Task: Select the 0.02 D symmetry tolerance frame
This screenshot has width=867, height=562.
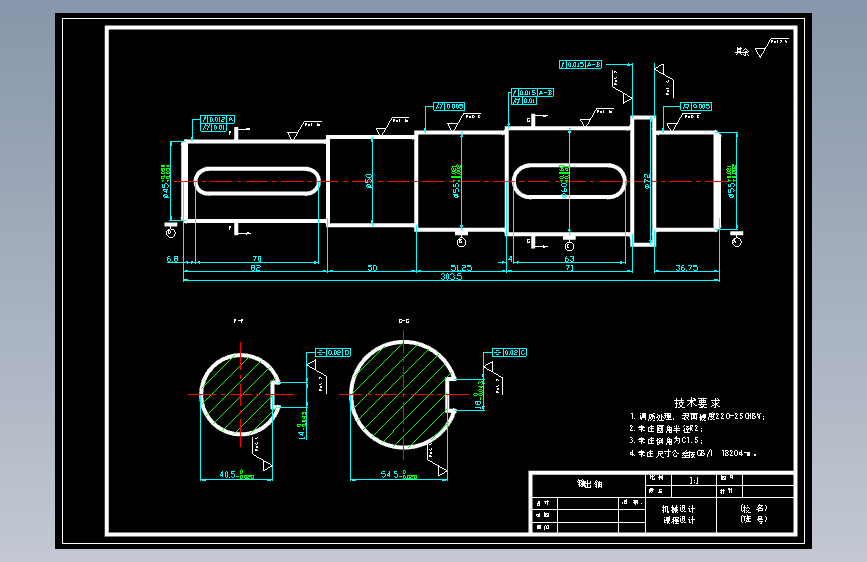Action: coord(333,352)
